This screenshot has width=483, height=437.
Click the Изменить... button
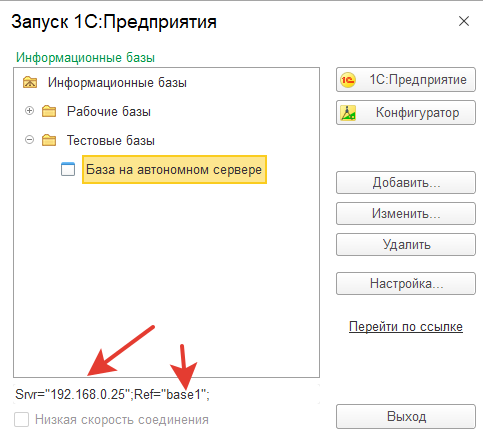[406, 214]
